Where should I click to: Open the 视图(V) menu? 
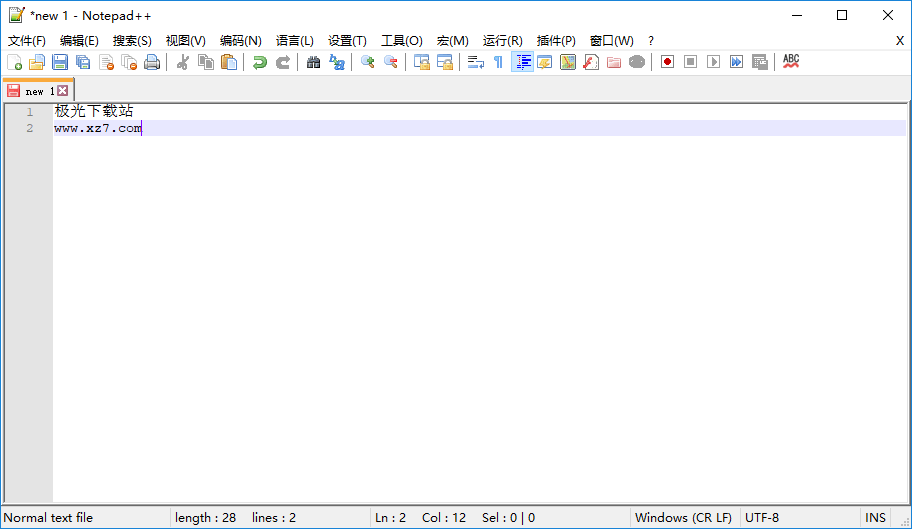[x=186, y=41]
